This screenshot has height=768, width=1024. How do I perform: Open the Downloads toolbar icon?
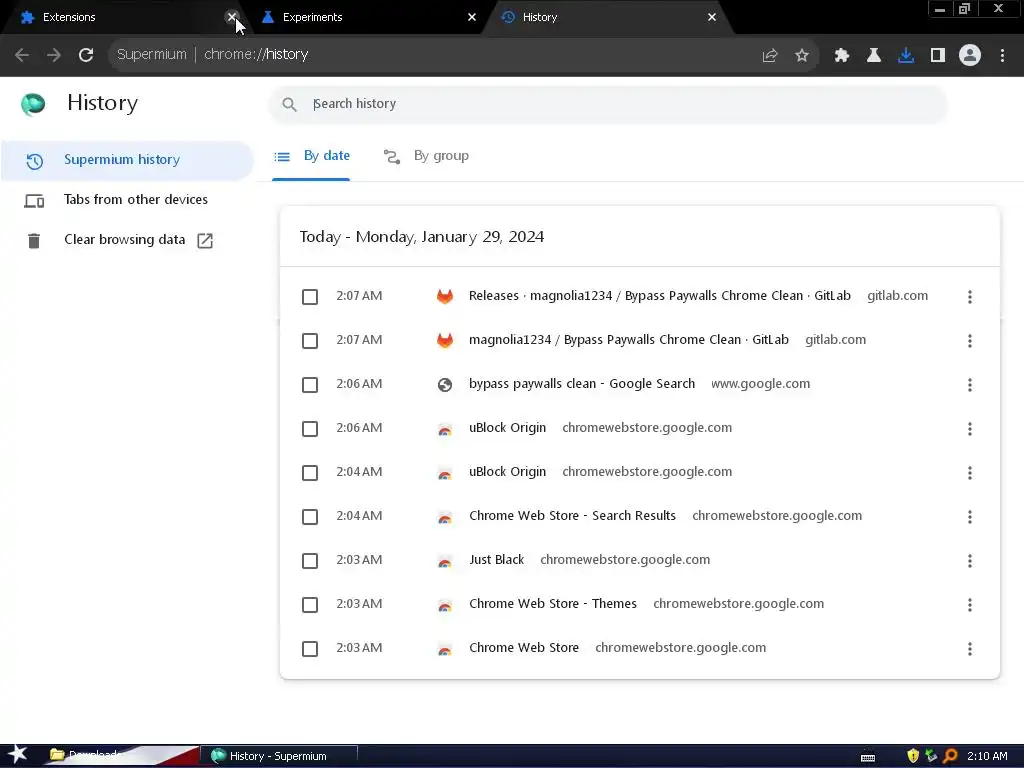click(906, 56)
